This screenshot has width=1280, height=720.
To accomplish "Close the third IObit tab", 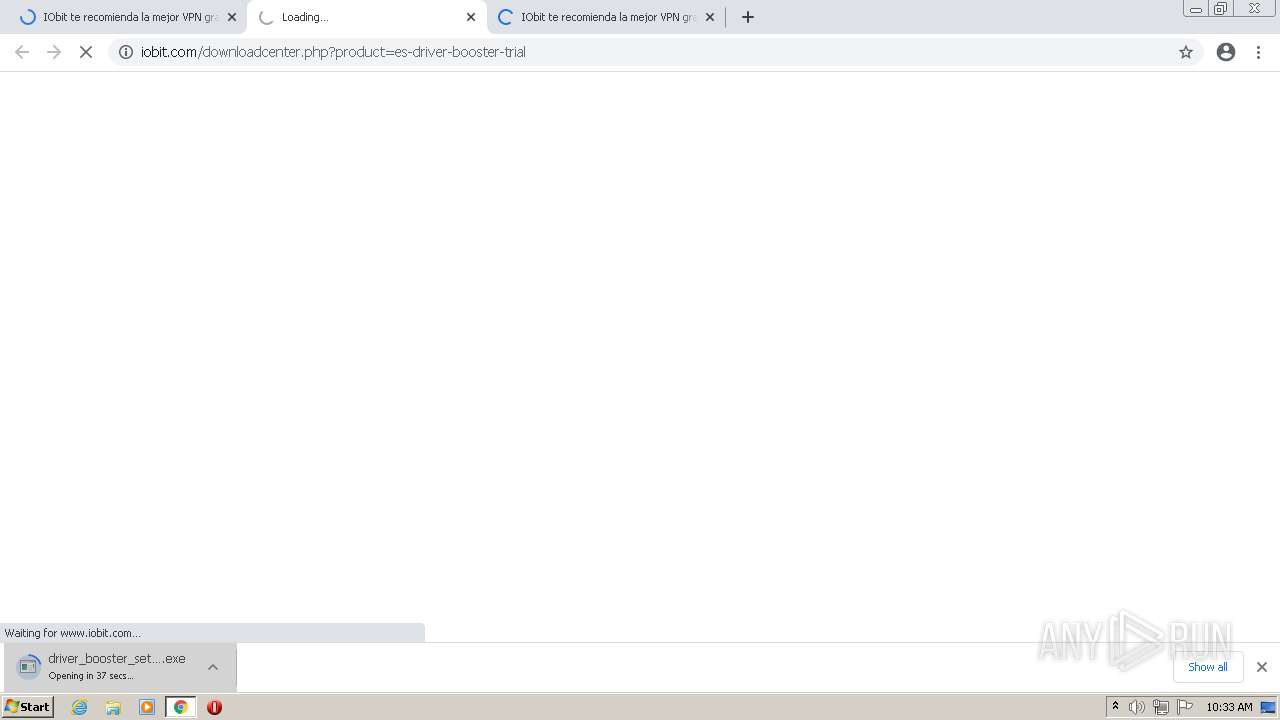I will tap(710, 17).
